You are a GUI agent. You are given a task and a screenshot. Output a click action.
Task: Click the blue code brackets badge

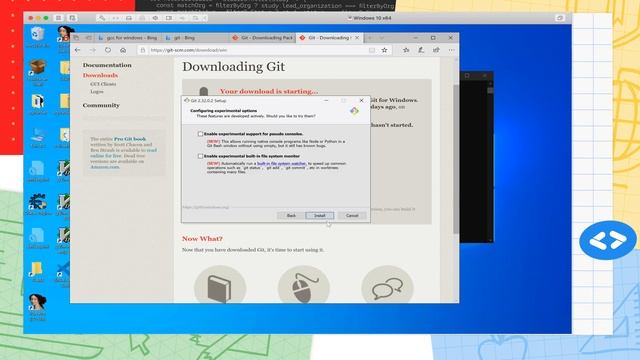pyautogui.click(x=608, y=240)
